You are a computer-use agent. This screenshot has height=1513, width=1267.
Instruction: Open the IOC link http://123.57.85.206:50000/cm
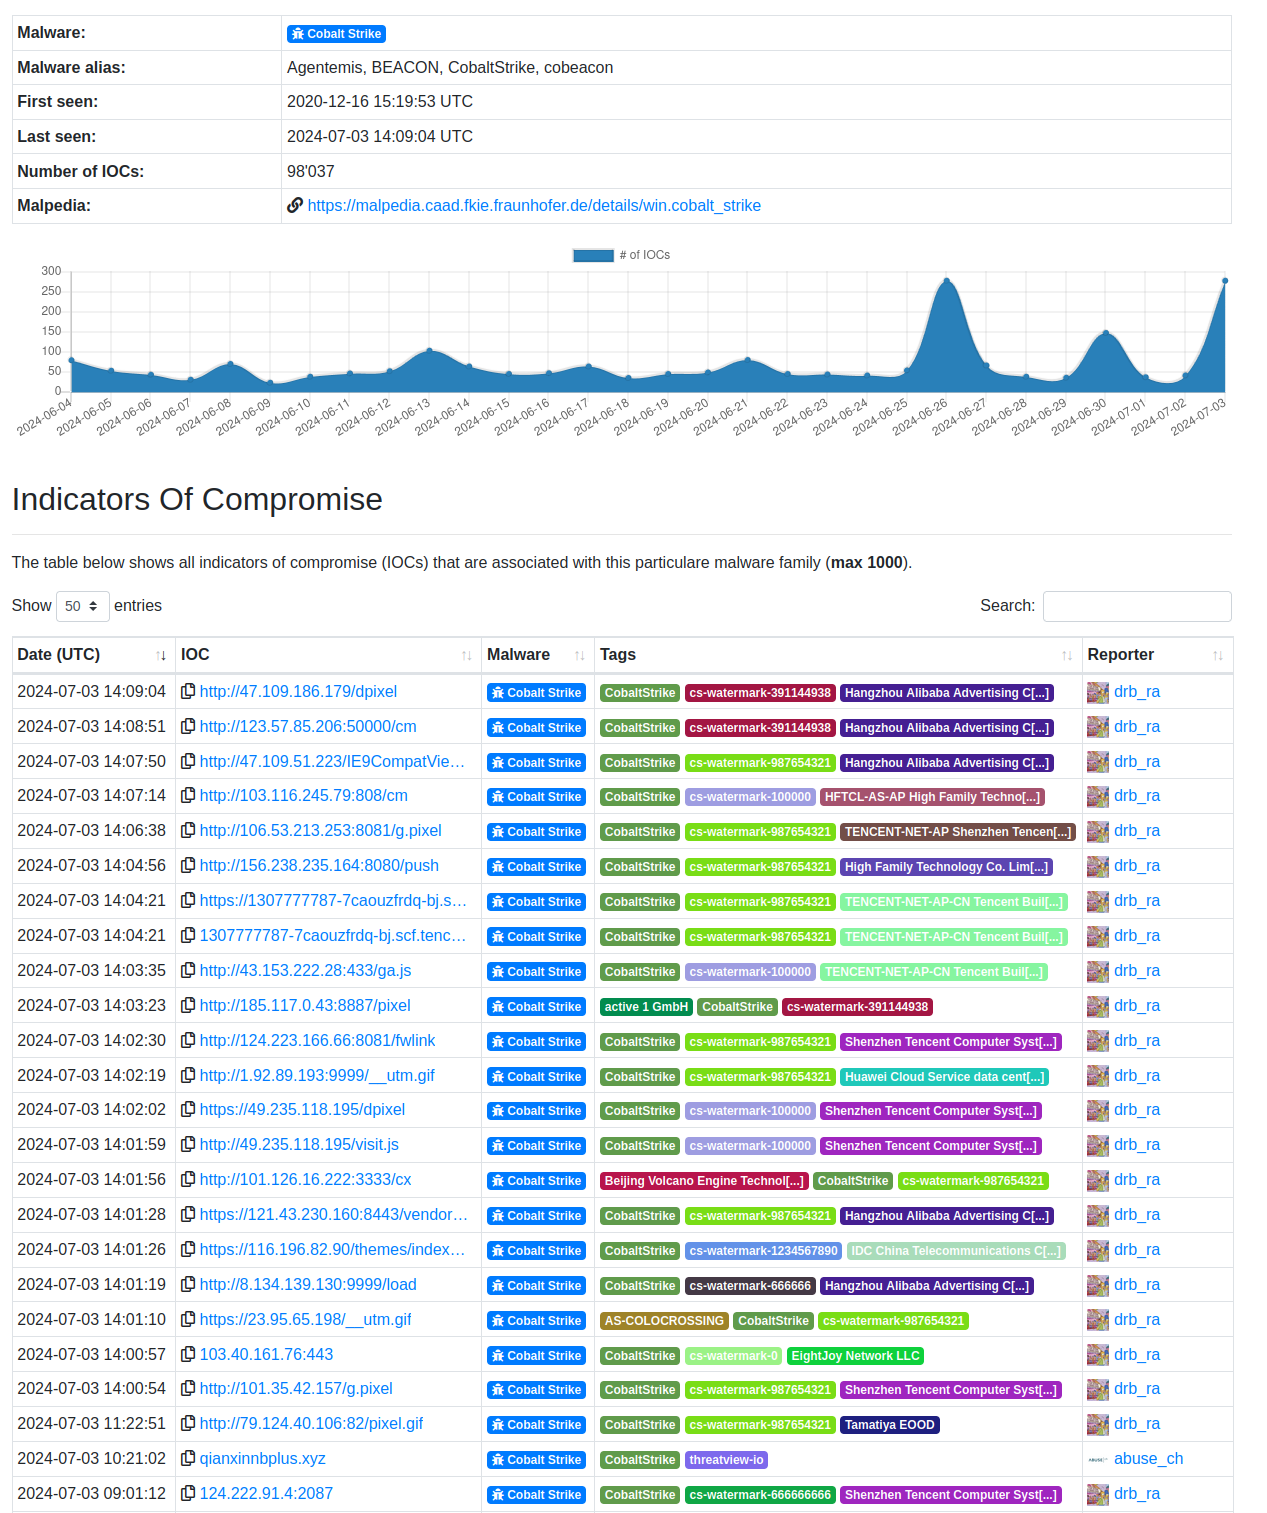click(310, 726)
